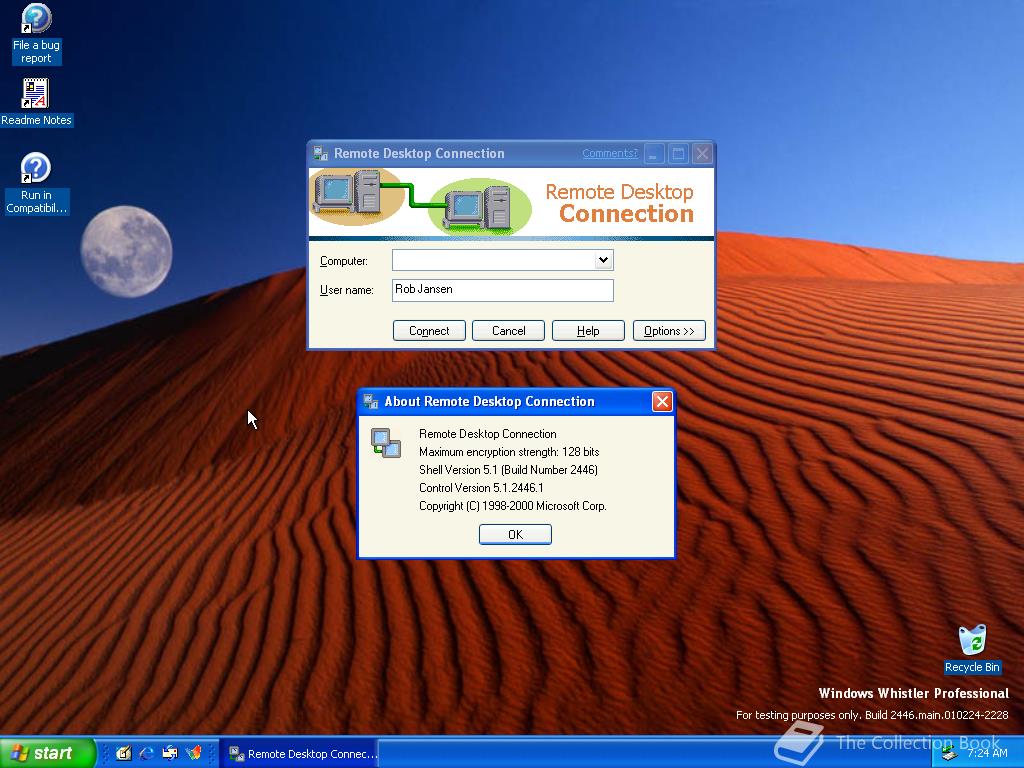Click the User name field with Rob Jansen
The image size is (1024, 768).
[502, 290]
